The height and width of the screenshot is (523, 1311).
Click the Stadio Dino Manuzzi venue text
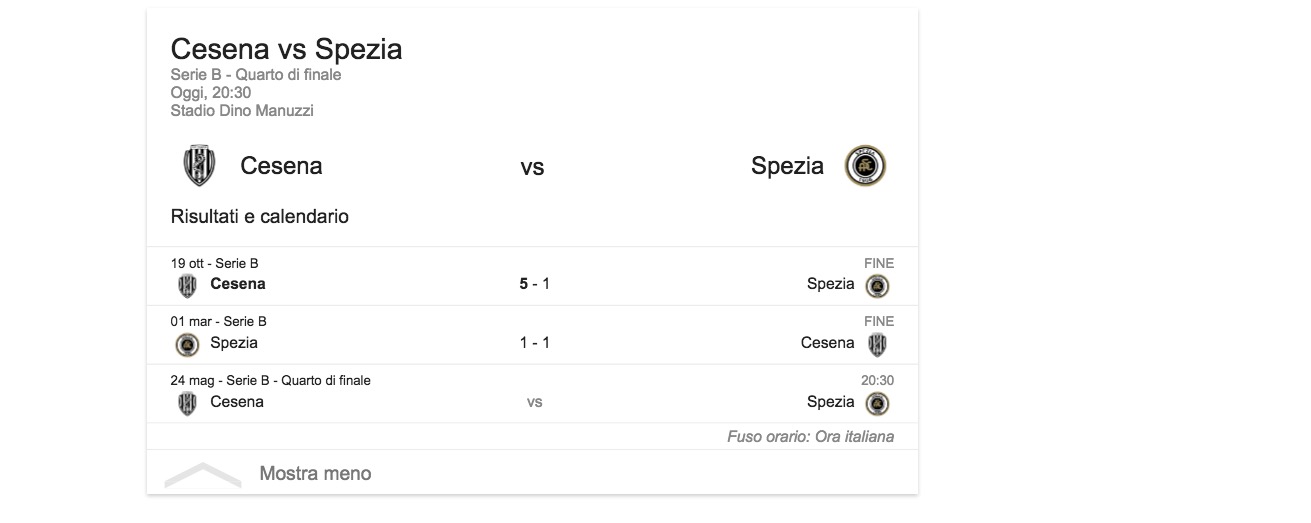point(242,111)
